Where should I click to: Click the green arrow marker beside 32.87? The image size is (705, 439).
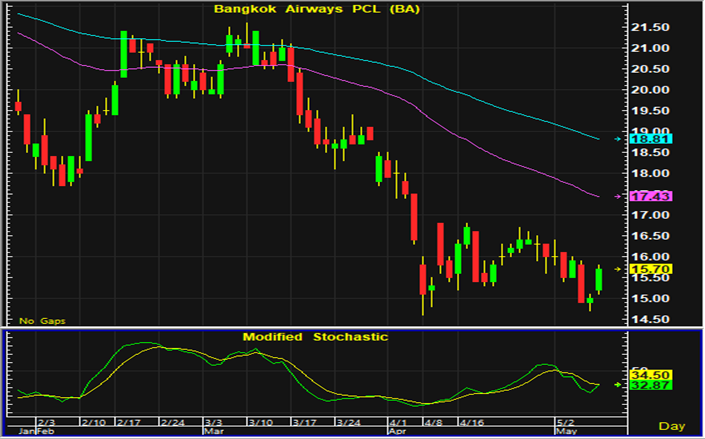(618, 385)
